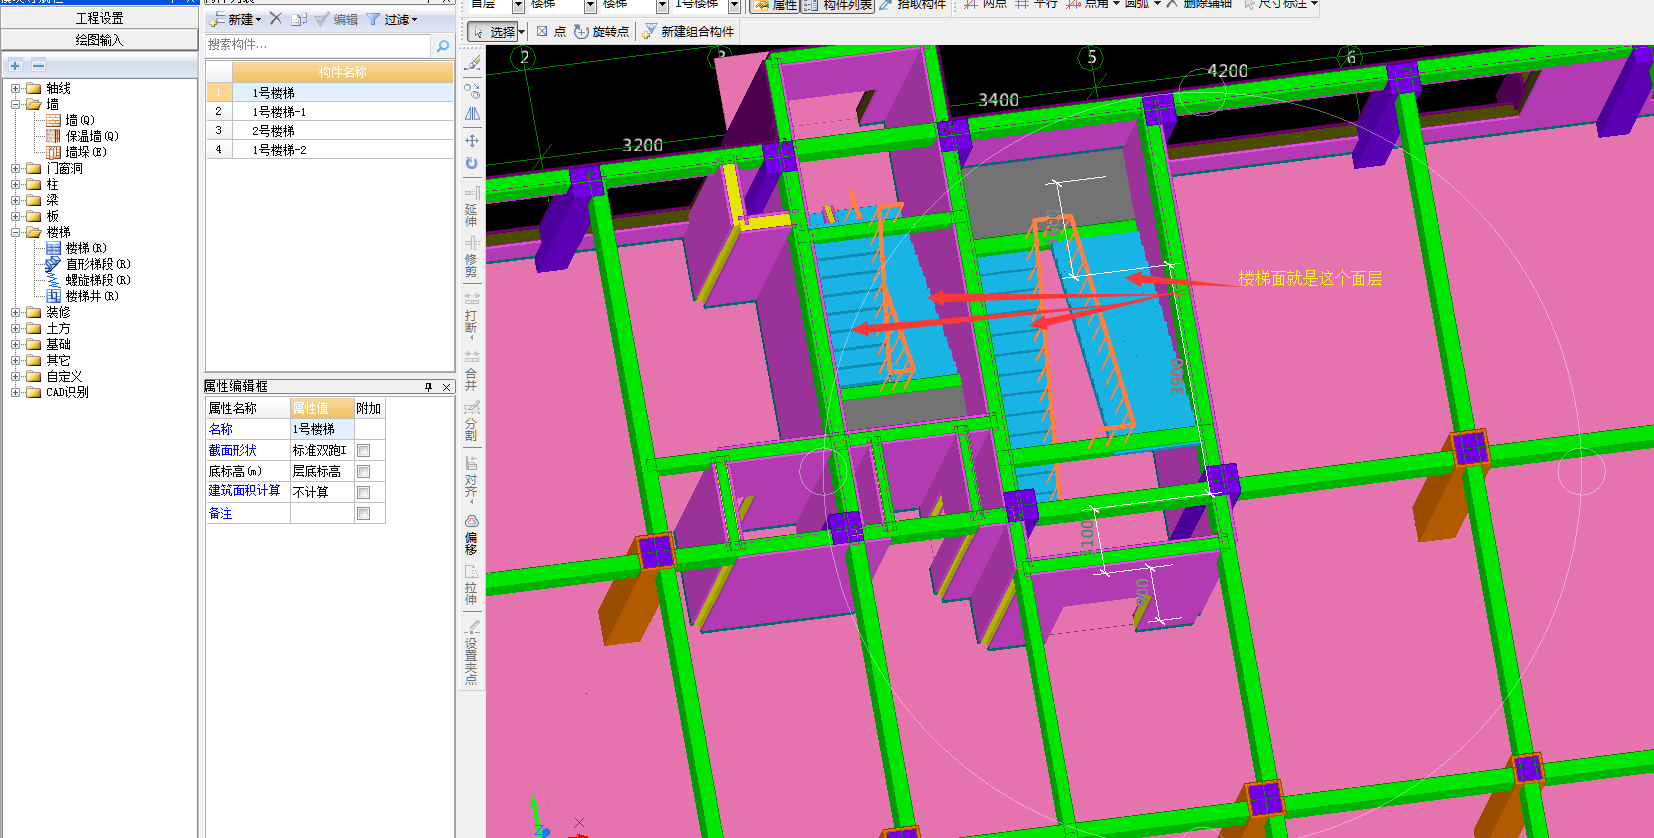The height and width of the screenshot is (838, 1654).
Task: Click the Set Grip Point (设置夹点) tool
Action: click(x=472, y=652)
